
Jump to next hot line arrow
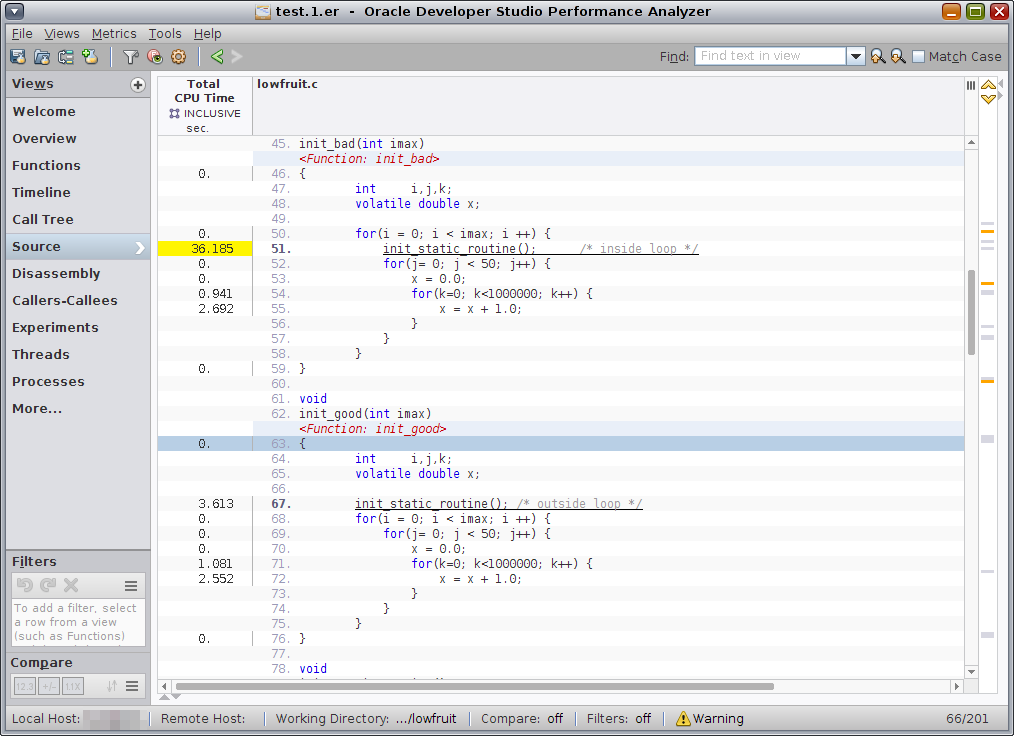click(x=988, y=99)
